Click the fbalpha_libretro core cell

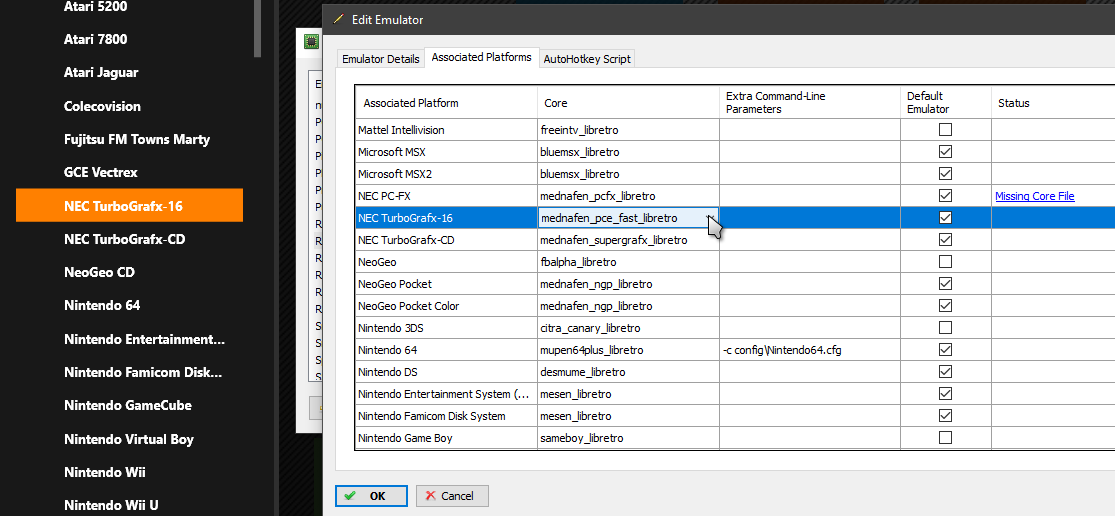[x=629, y=262]
